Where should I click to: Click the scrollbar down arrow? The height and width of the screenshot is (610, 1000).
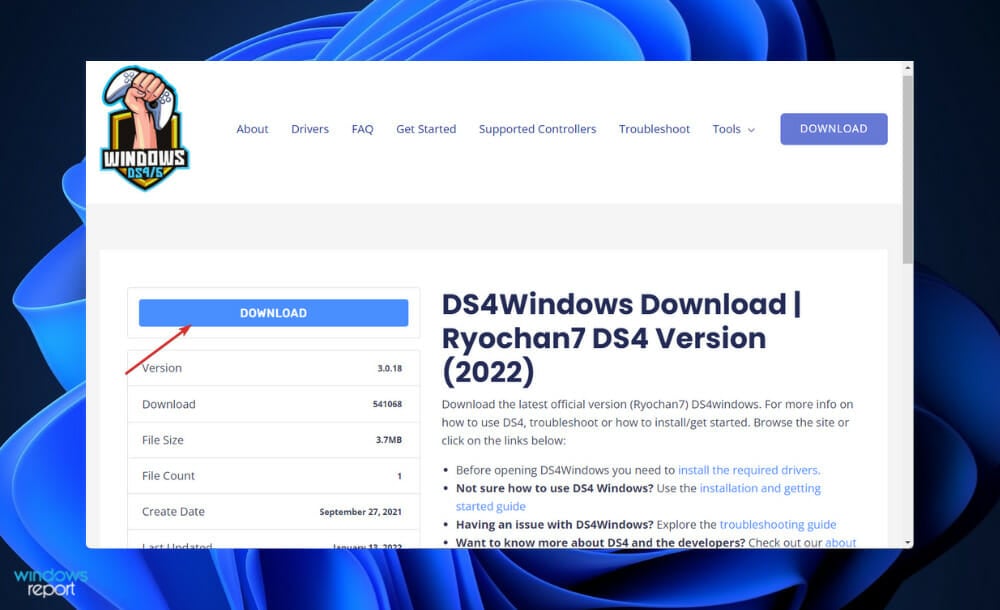tap(908, 542)
